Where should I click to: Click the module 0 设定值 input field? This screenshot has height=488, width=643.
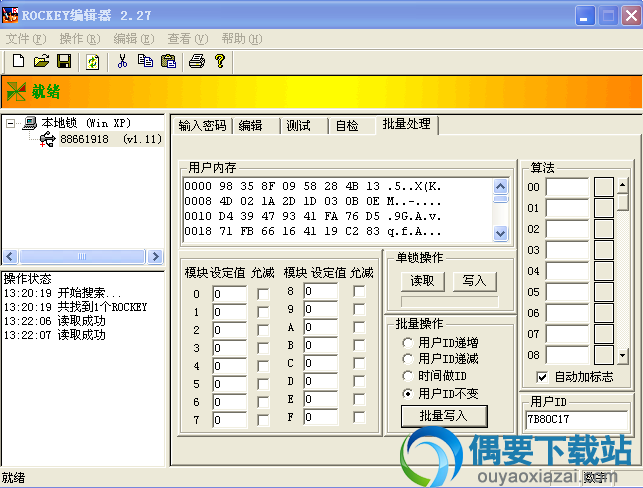pos(230,294)
